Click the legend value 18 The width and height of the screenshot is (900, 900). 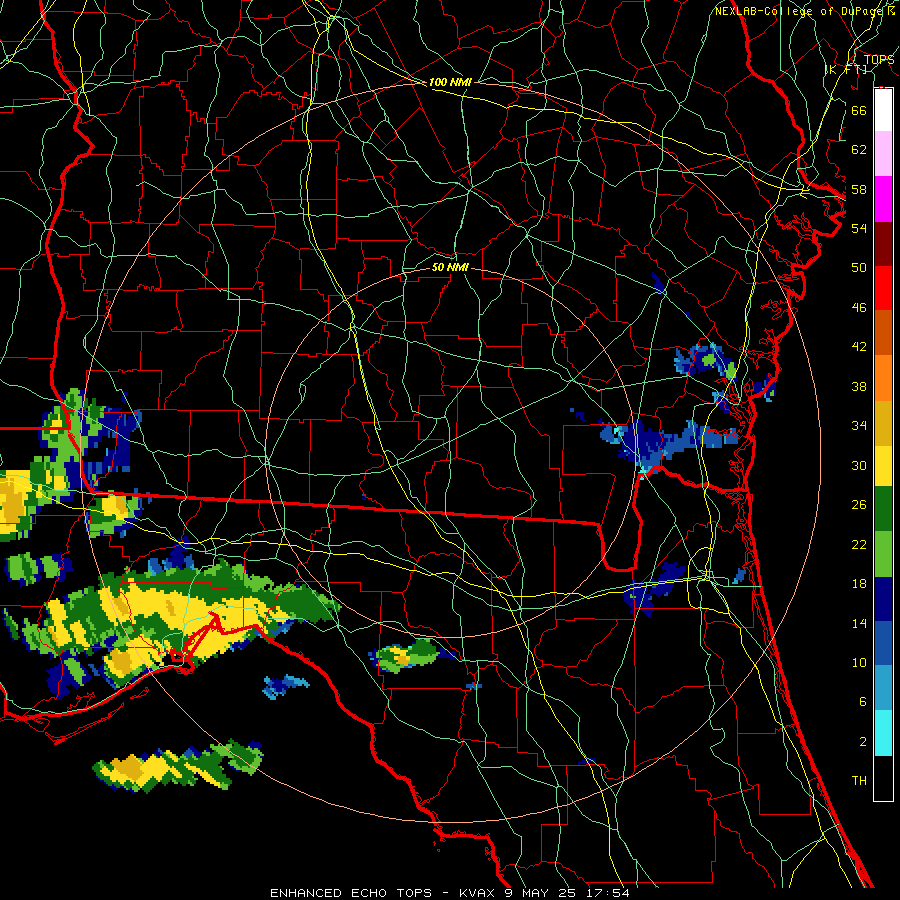coord(859,584)
